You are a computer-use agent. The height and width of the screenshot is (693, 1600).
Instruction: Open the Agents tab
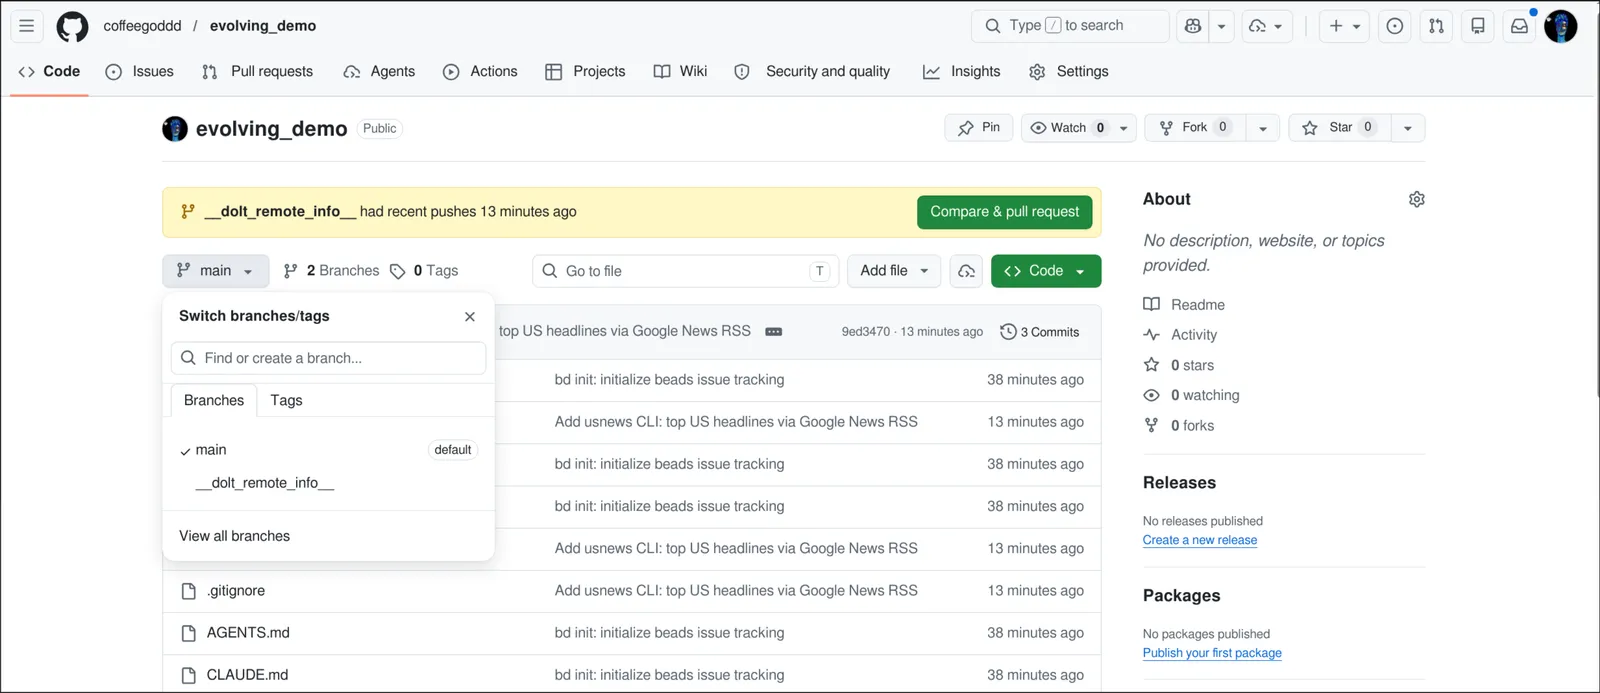tap(379, 72)
